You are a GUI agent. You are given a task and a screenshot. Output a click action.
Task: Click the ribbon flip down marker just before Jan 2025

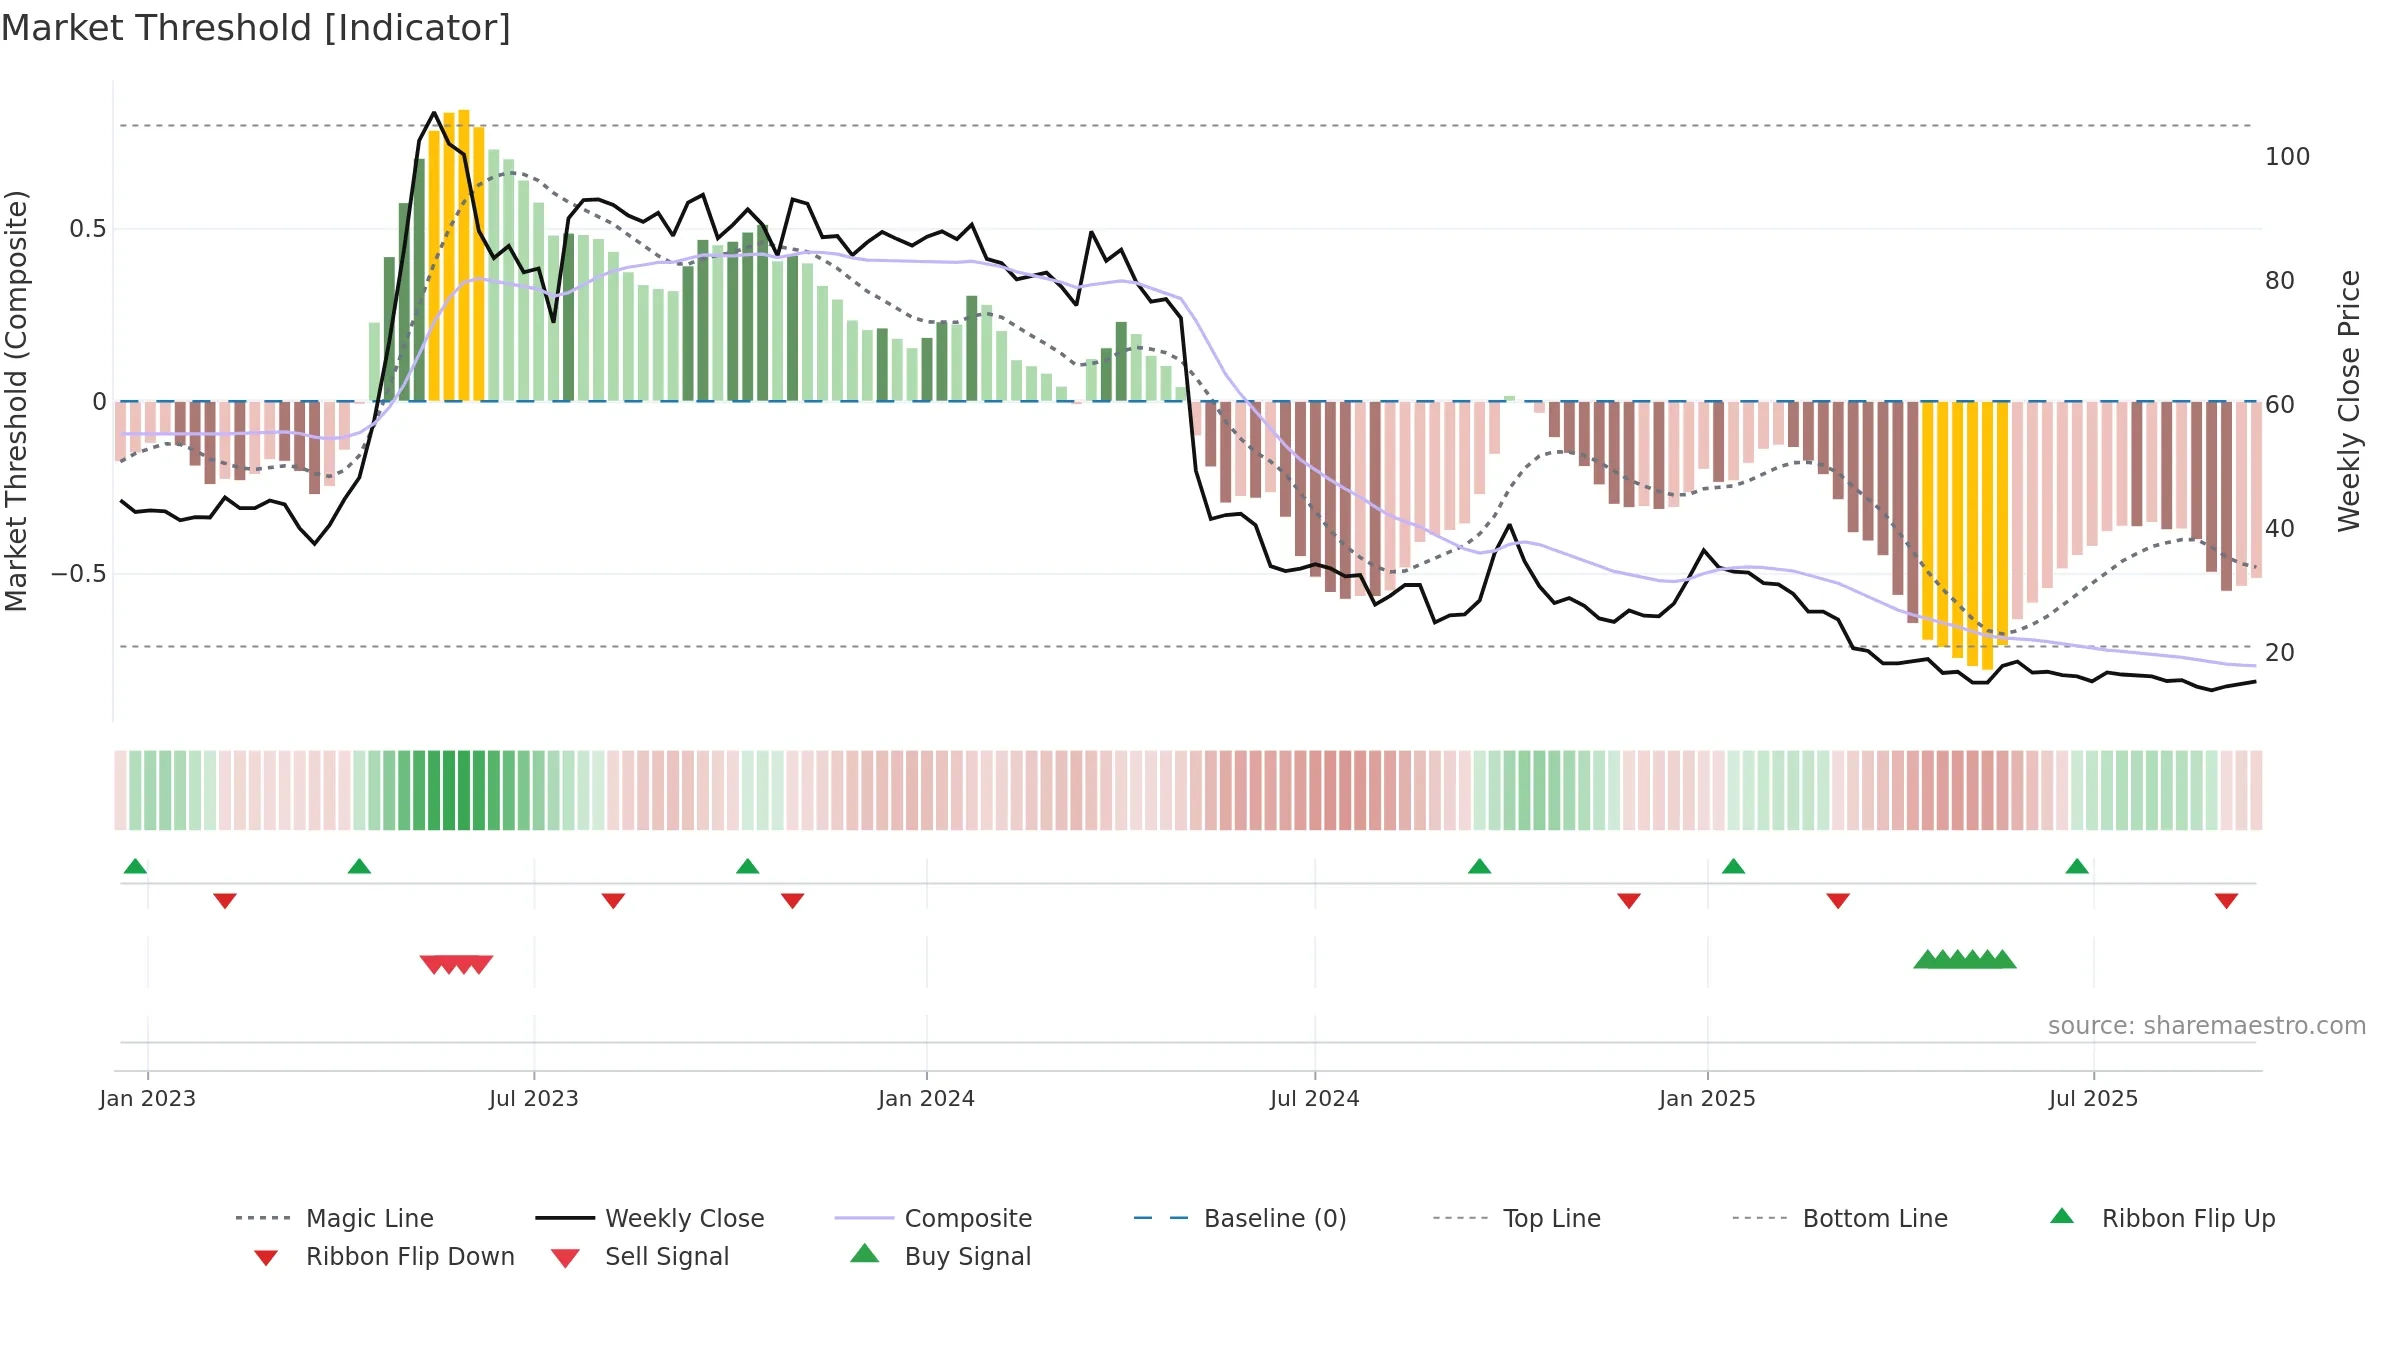point(1629,901)
